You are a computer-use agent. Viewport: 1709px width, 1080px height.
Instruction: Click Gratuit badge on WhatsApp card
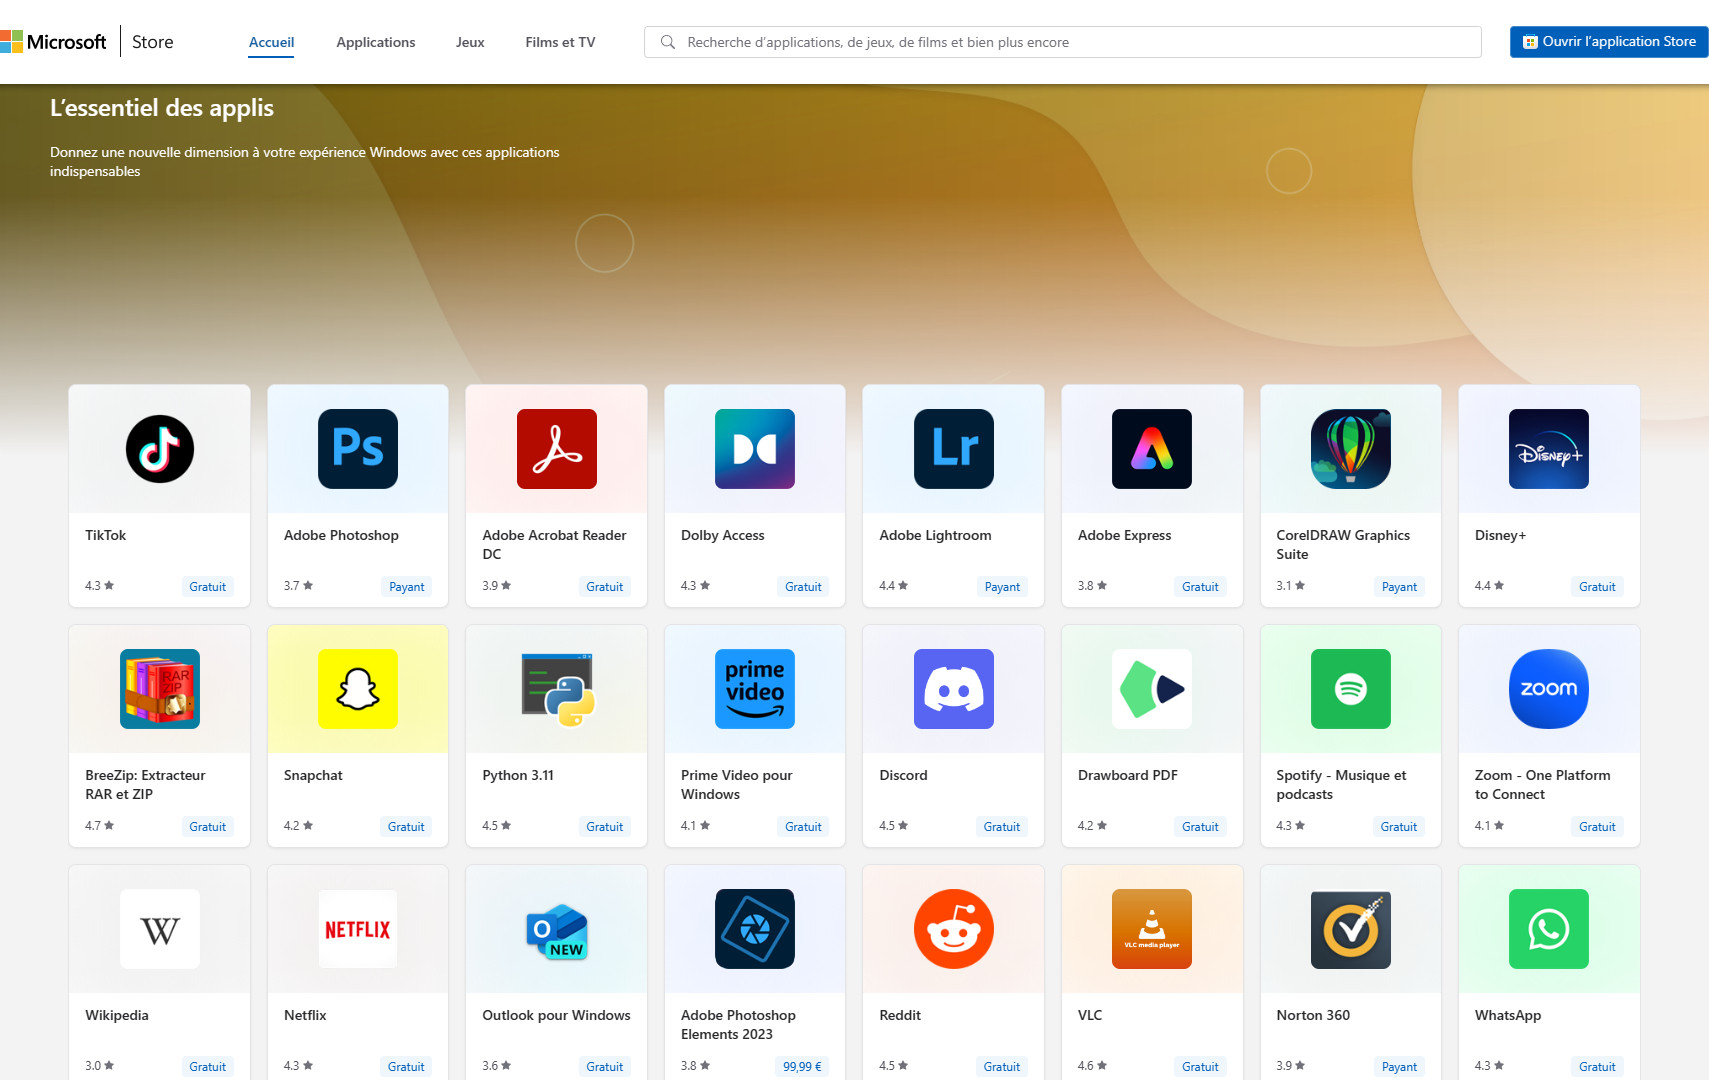tap(1597, 1067)
